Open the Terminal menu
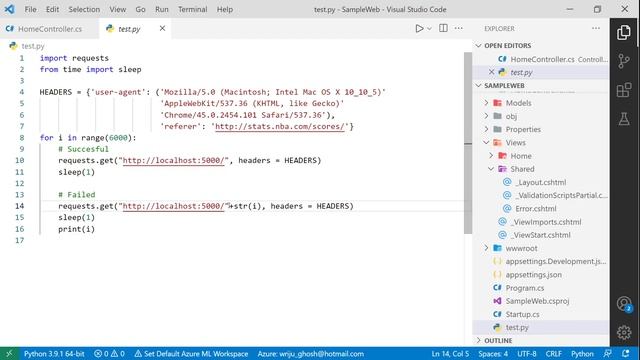 point(193,9)
